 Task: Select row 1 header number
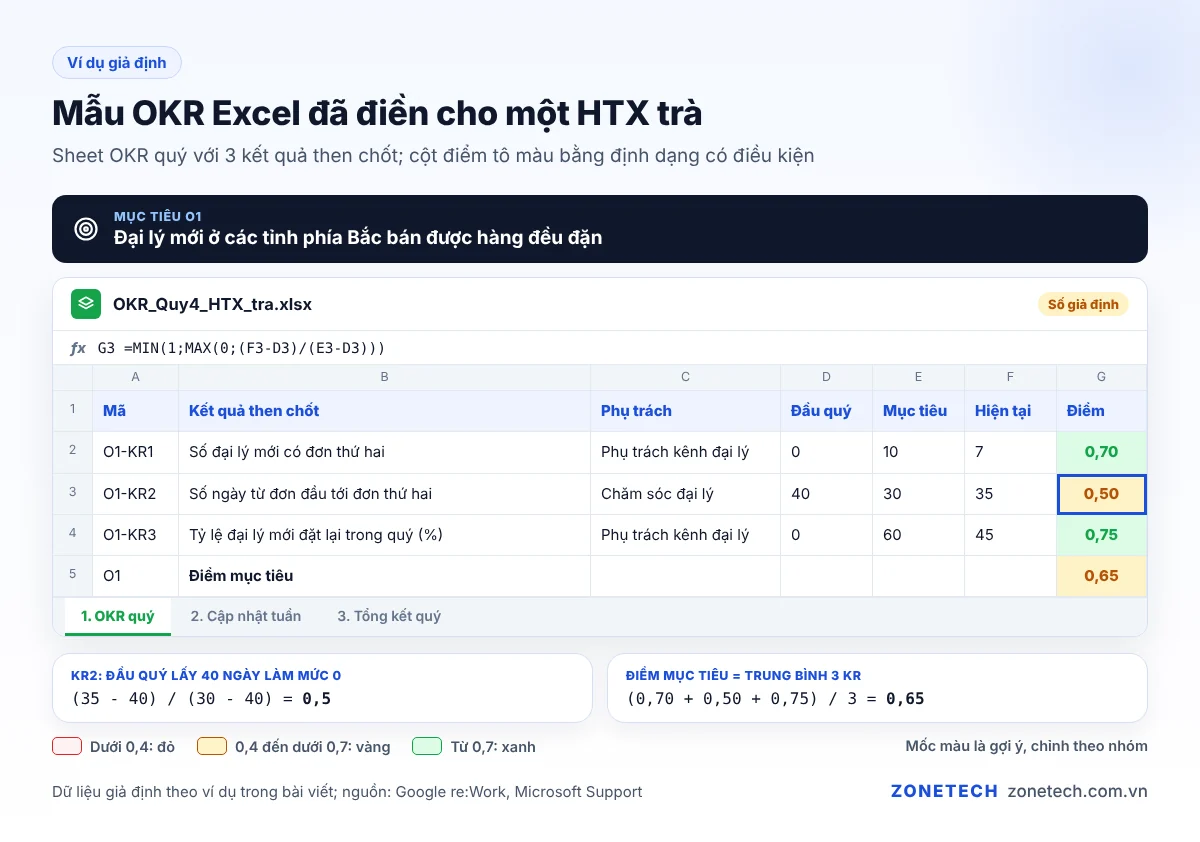[x=72, y=410]
